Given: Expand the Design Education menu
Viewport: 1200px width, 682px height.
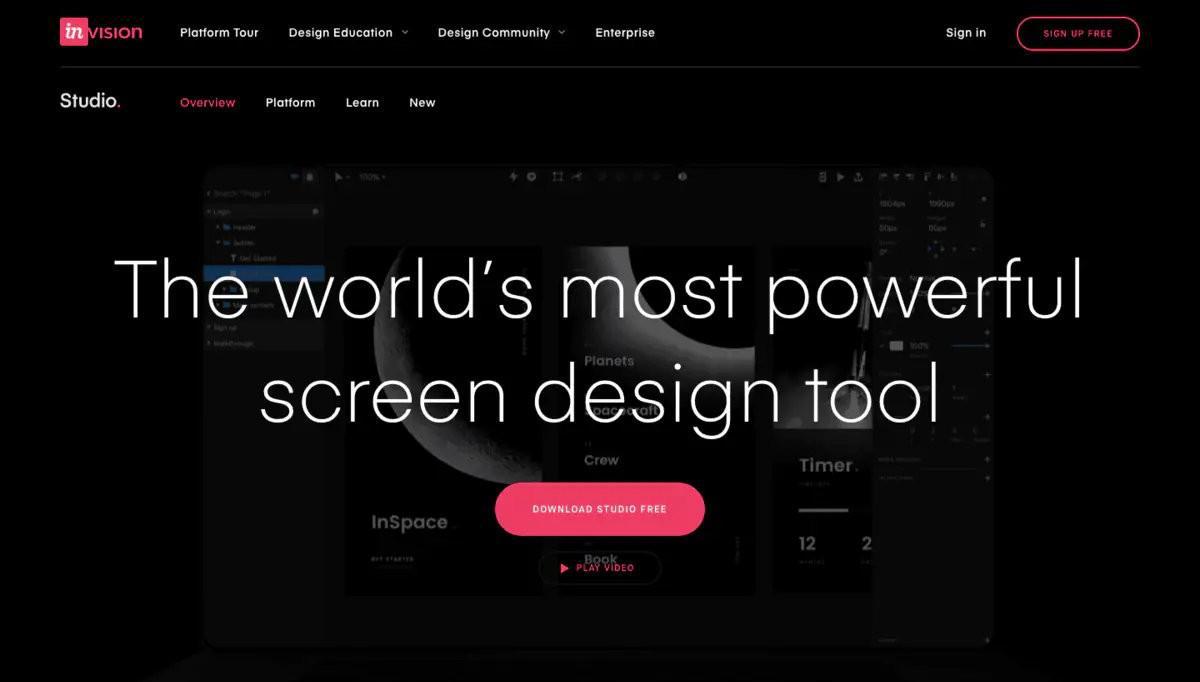Looking at the screenshot, I should (x=348, y=33).
